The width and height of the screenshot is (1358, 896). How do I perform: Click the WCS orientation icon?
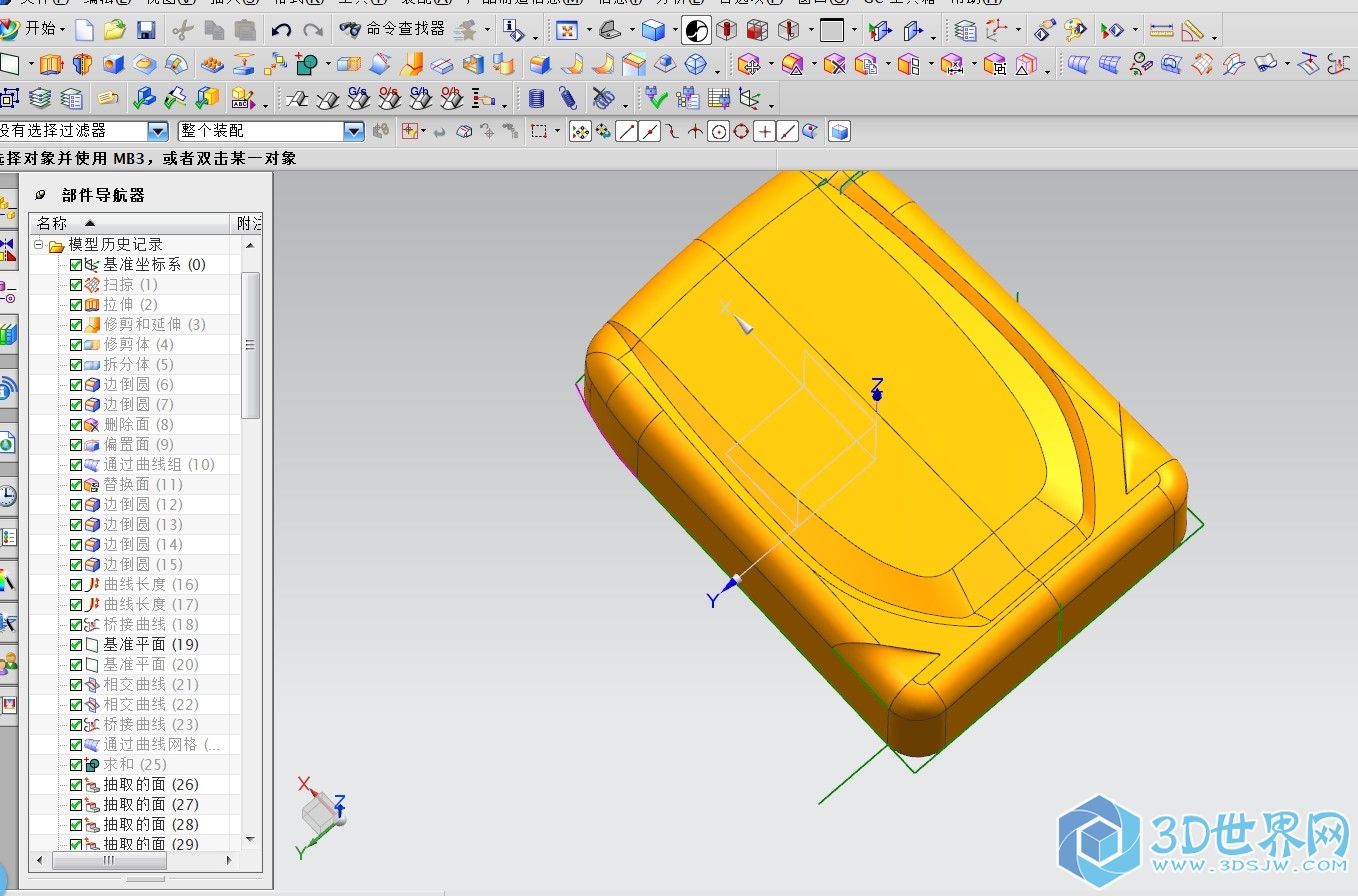click(x=995, y=31)
